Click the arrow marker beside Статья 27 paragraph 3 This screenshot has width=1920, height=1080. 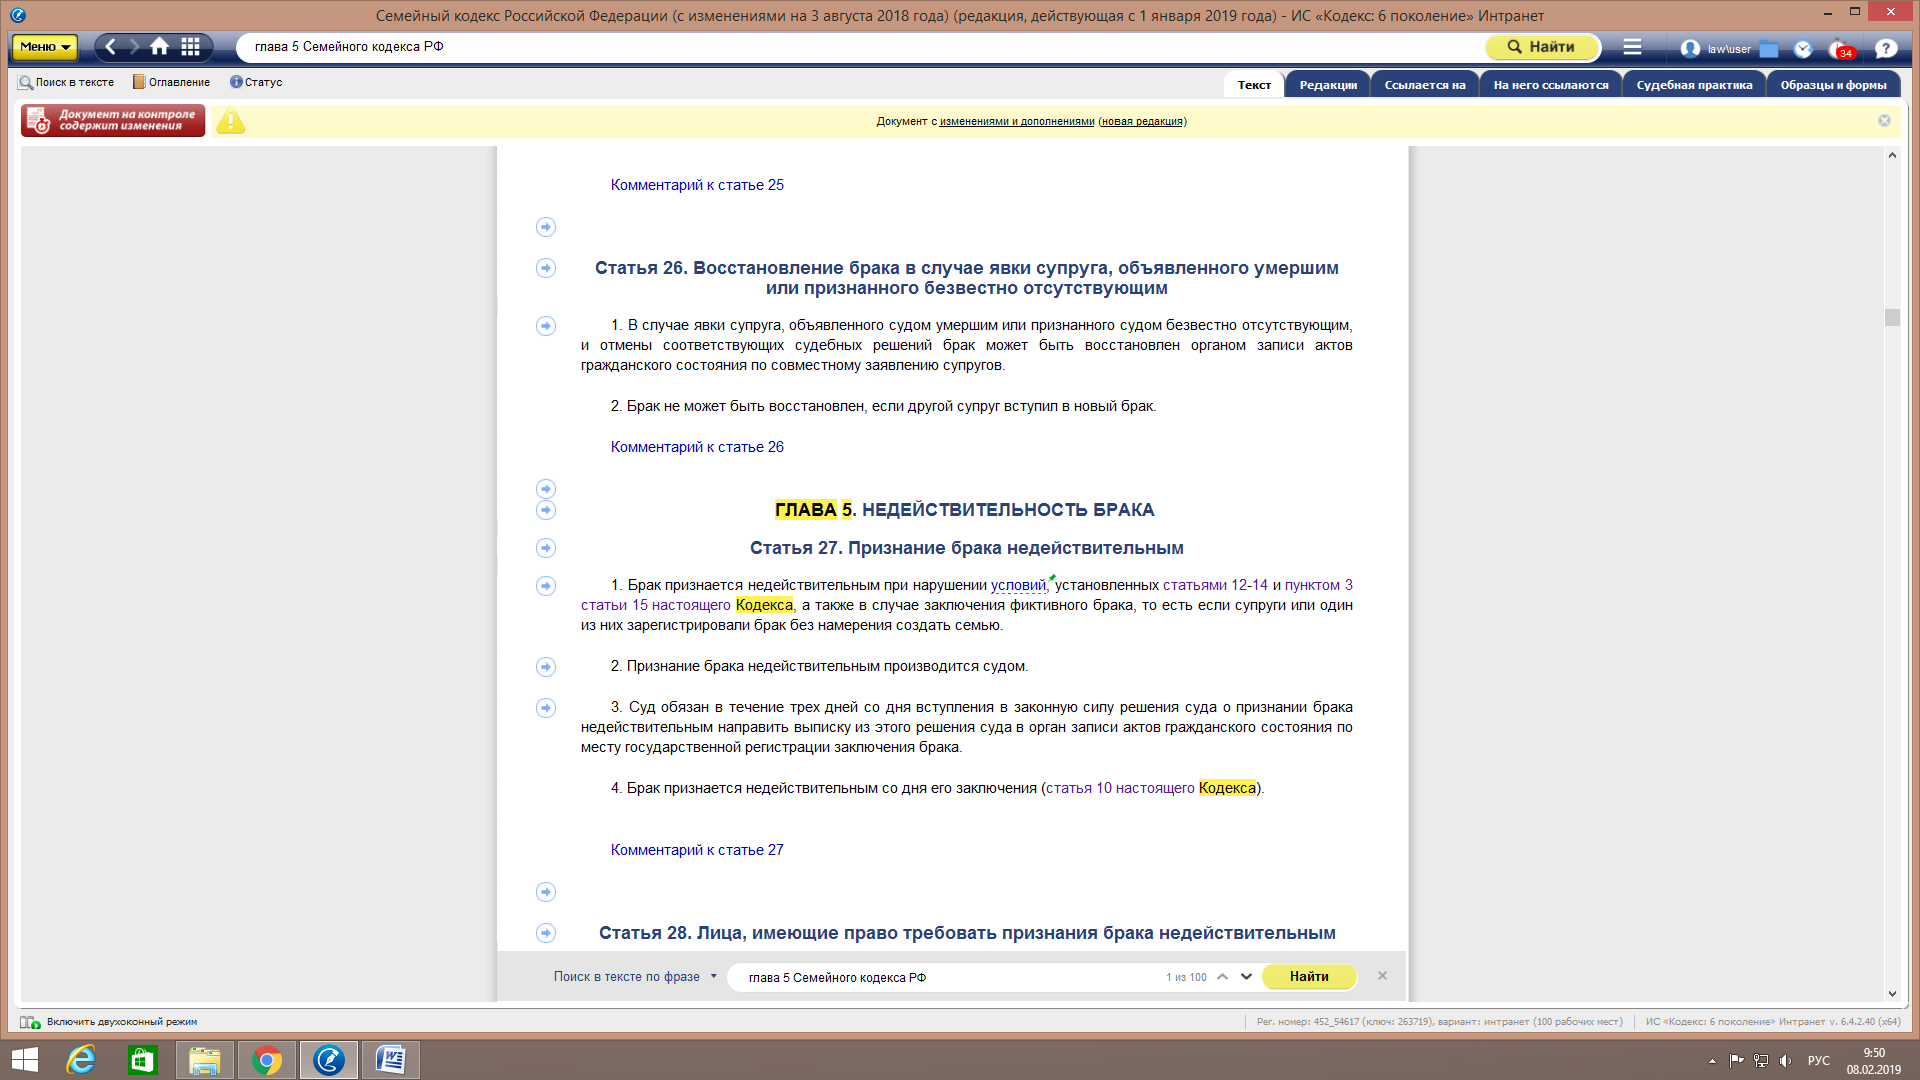546,708
